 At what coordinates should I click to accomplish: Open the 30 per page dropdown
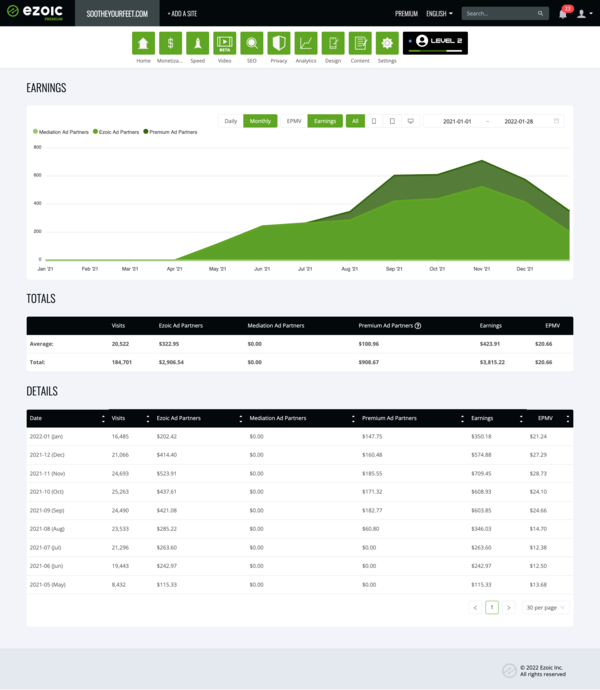(545, 608)
